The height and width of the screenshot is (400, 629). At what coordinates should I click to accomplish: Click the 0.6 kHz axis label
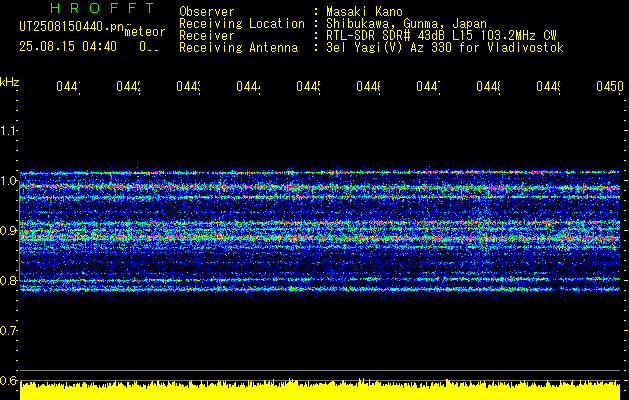point(8,380)
